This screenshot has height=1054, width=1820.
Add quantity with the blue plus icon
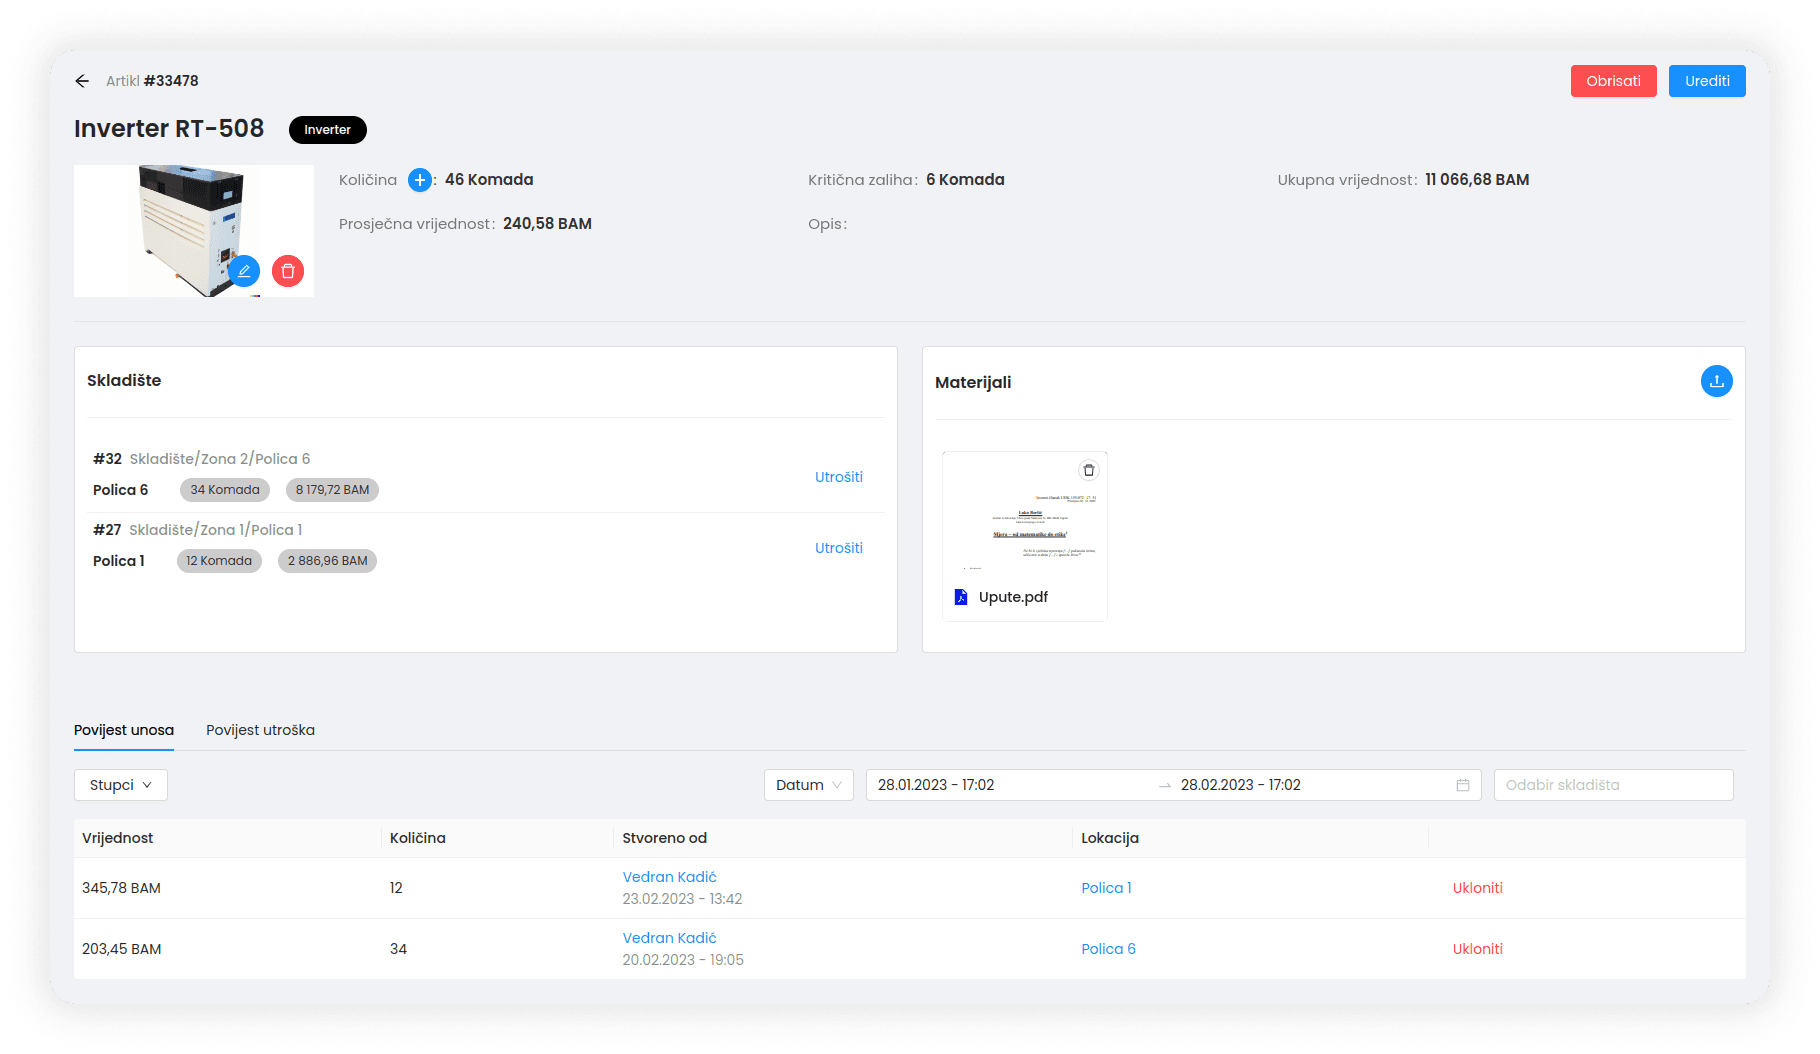(420, 180)
